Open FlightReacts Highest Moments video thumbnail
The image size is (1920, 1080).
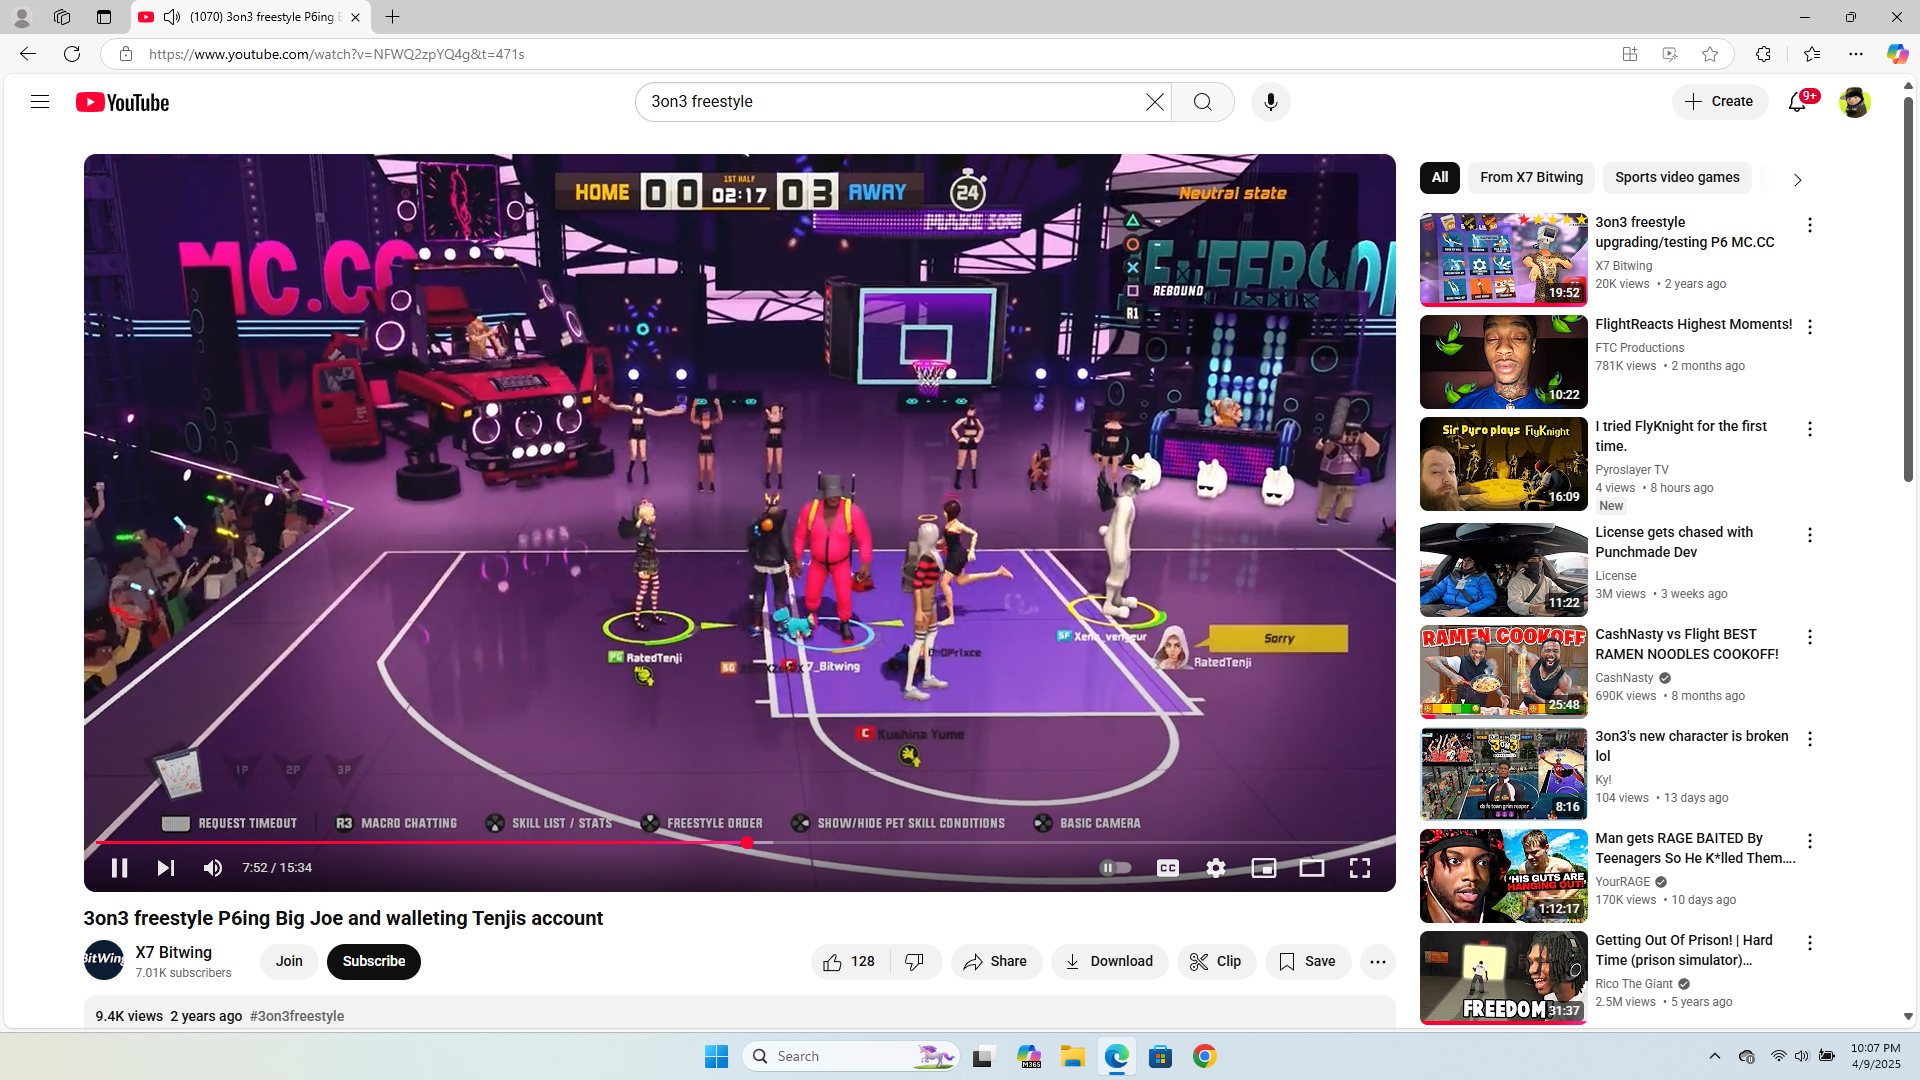pos(1503,362)
